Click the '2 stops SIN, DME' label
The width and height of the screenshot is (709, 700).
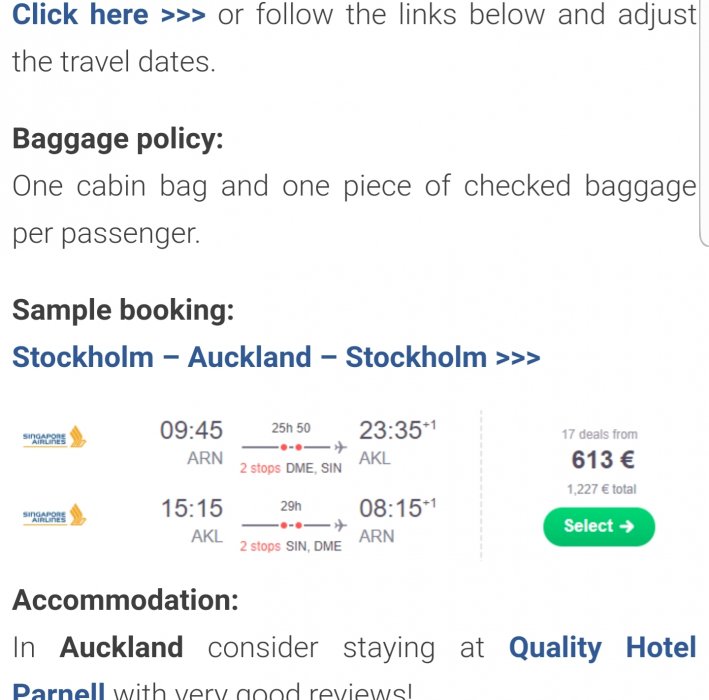pyautogui.click(x=290, y=546)
